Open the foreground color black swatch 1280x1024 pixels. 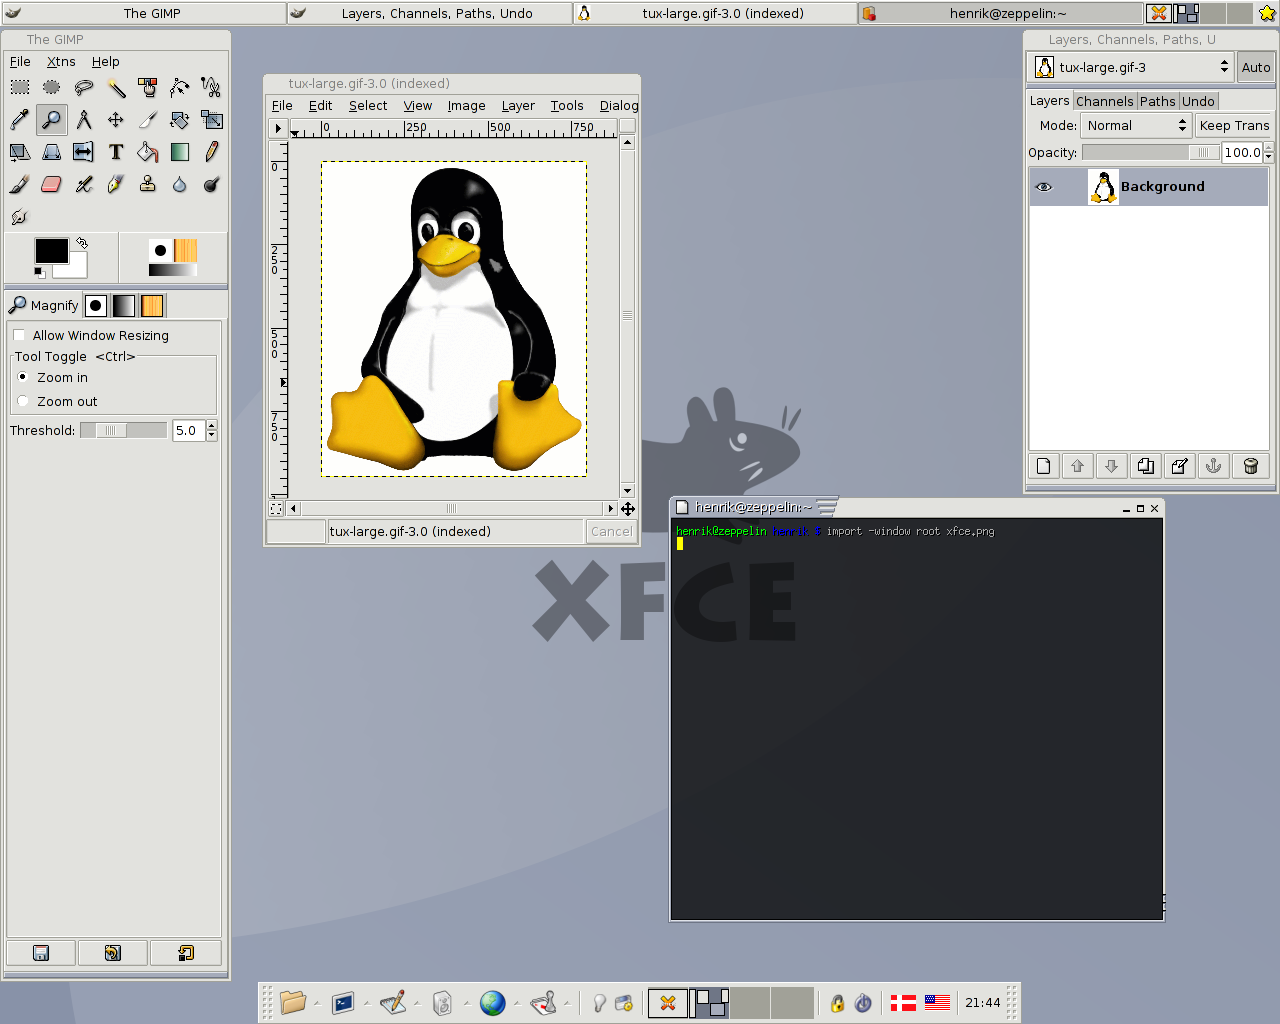(51, 250)
